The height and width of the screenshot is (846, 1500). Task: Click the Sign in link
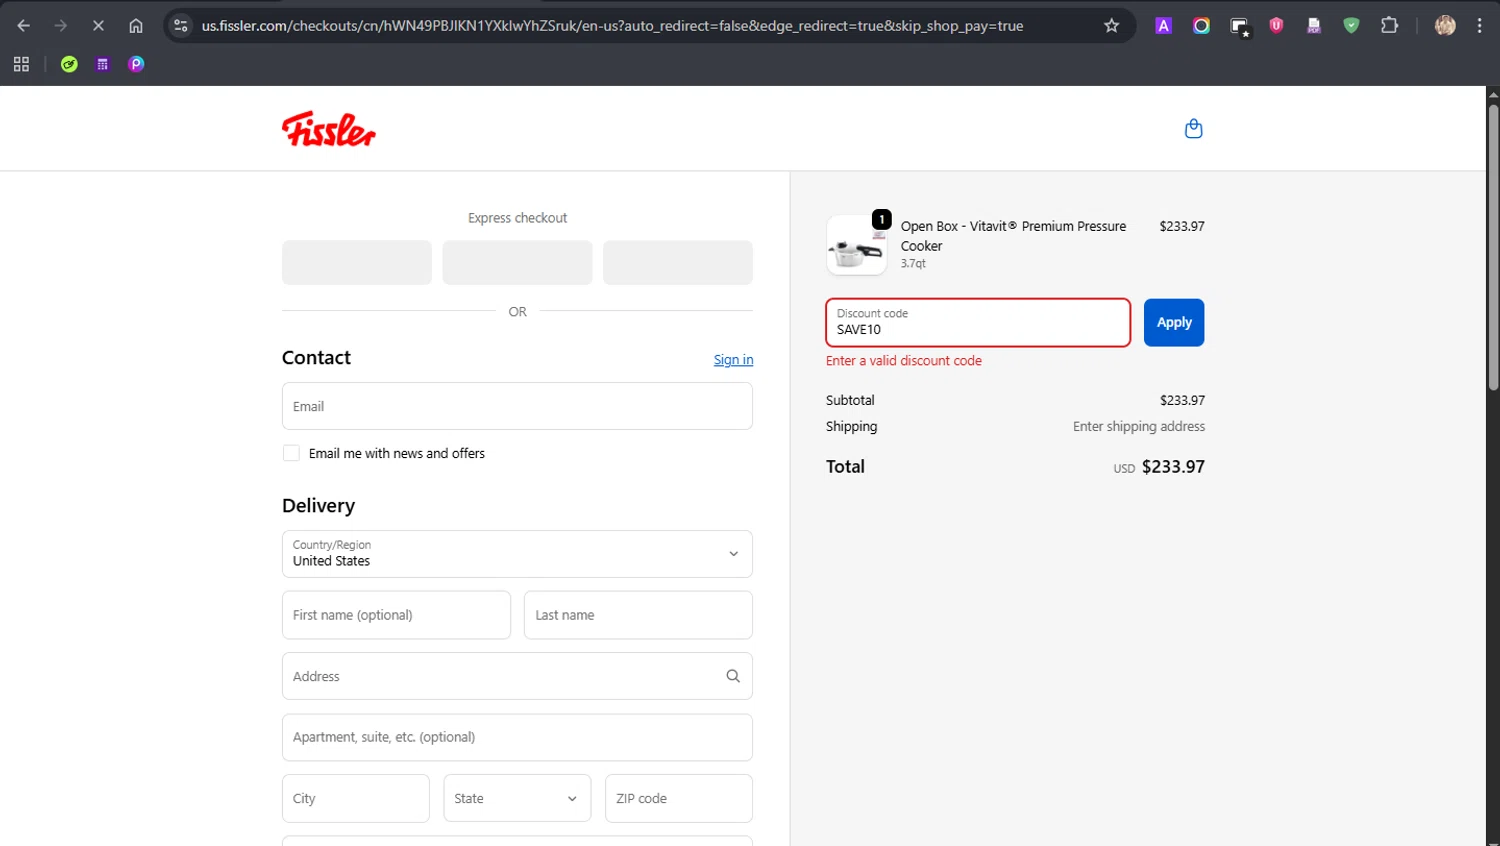(733, 360)
